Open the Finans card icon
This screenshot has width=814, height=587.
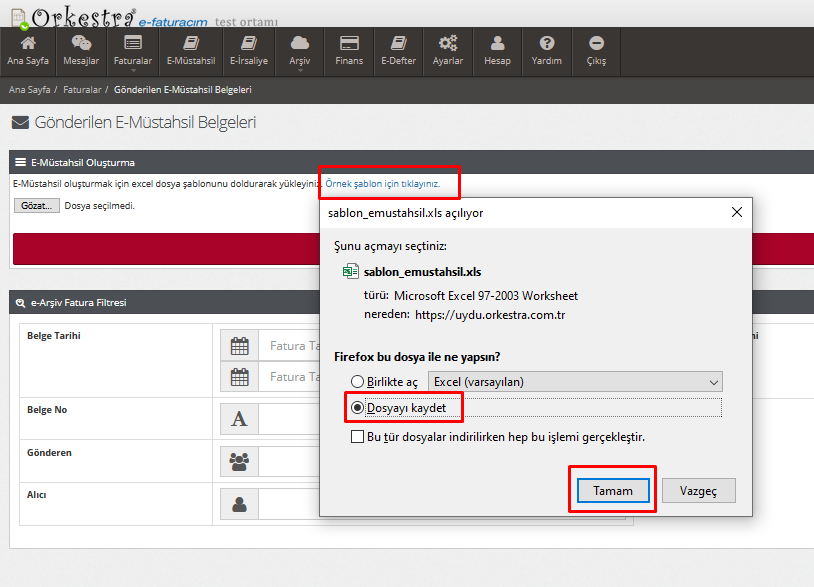349,44
